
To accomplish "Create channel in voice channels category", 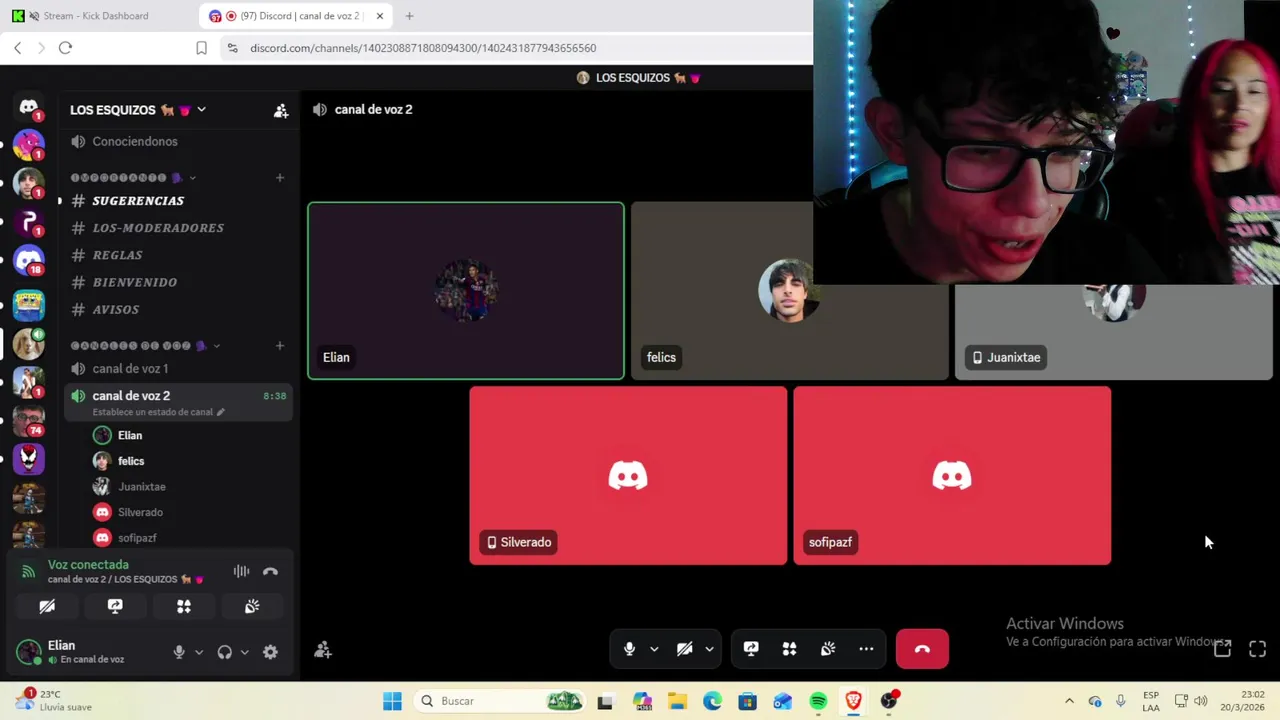I will tap(280, 346).
